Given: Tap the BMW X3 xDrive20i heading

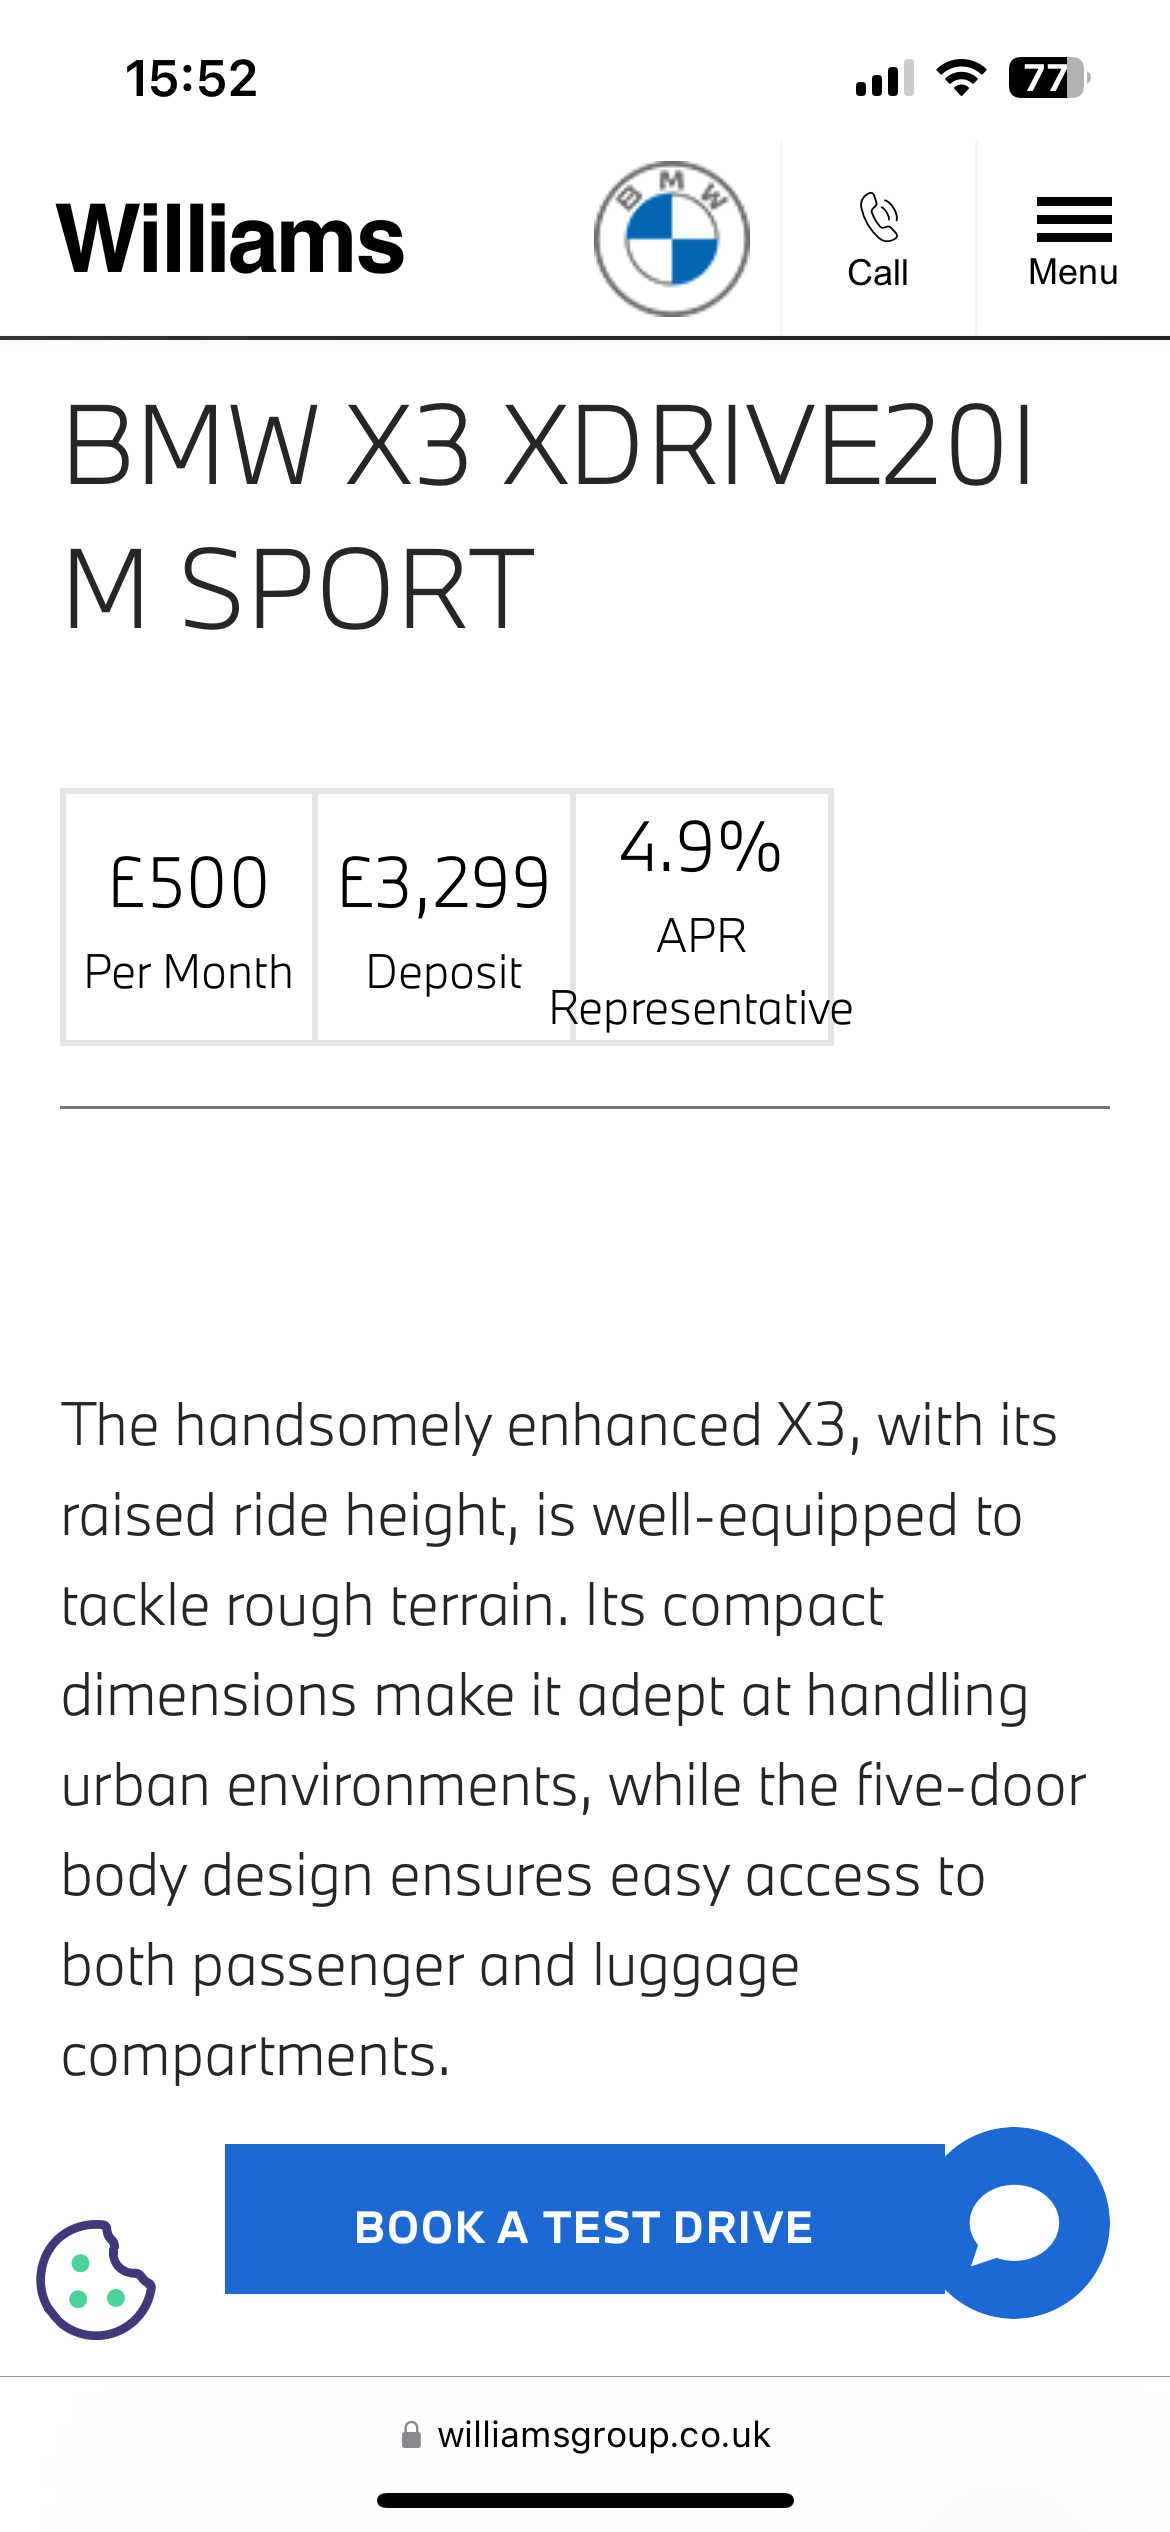Looking at the screenshot, I should click(548, 516).
